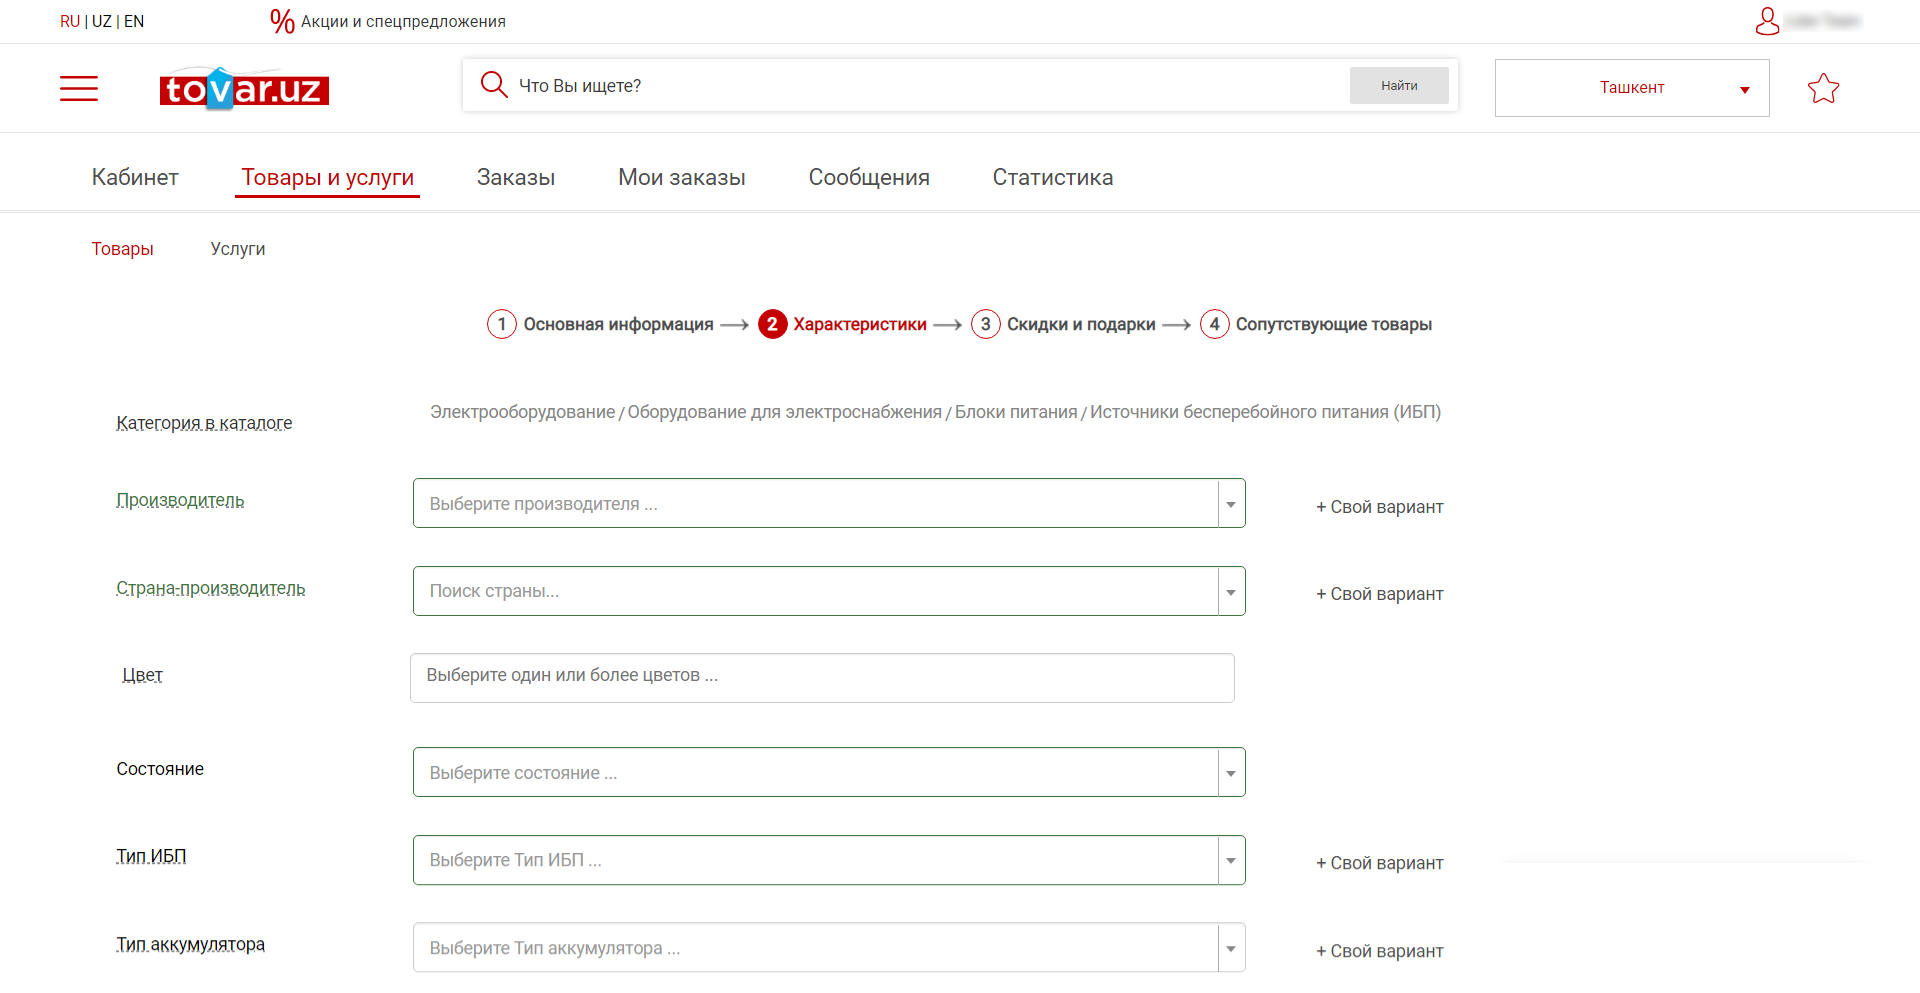The image size is (1920, 993).
Task: Select step 2 circle Характеристики
Action: tap(772, 324)
